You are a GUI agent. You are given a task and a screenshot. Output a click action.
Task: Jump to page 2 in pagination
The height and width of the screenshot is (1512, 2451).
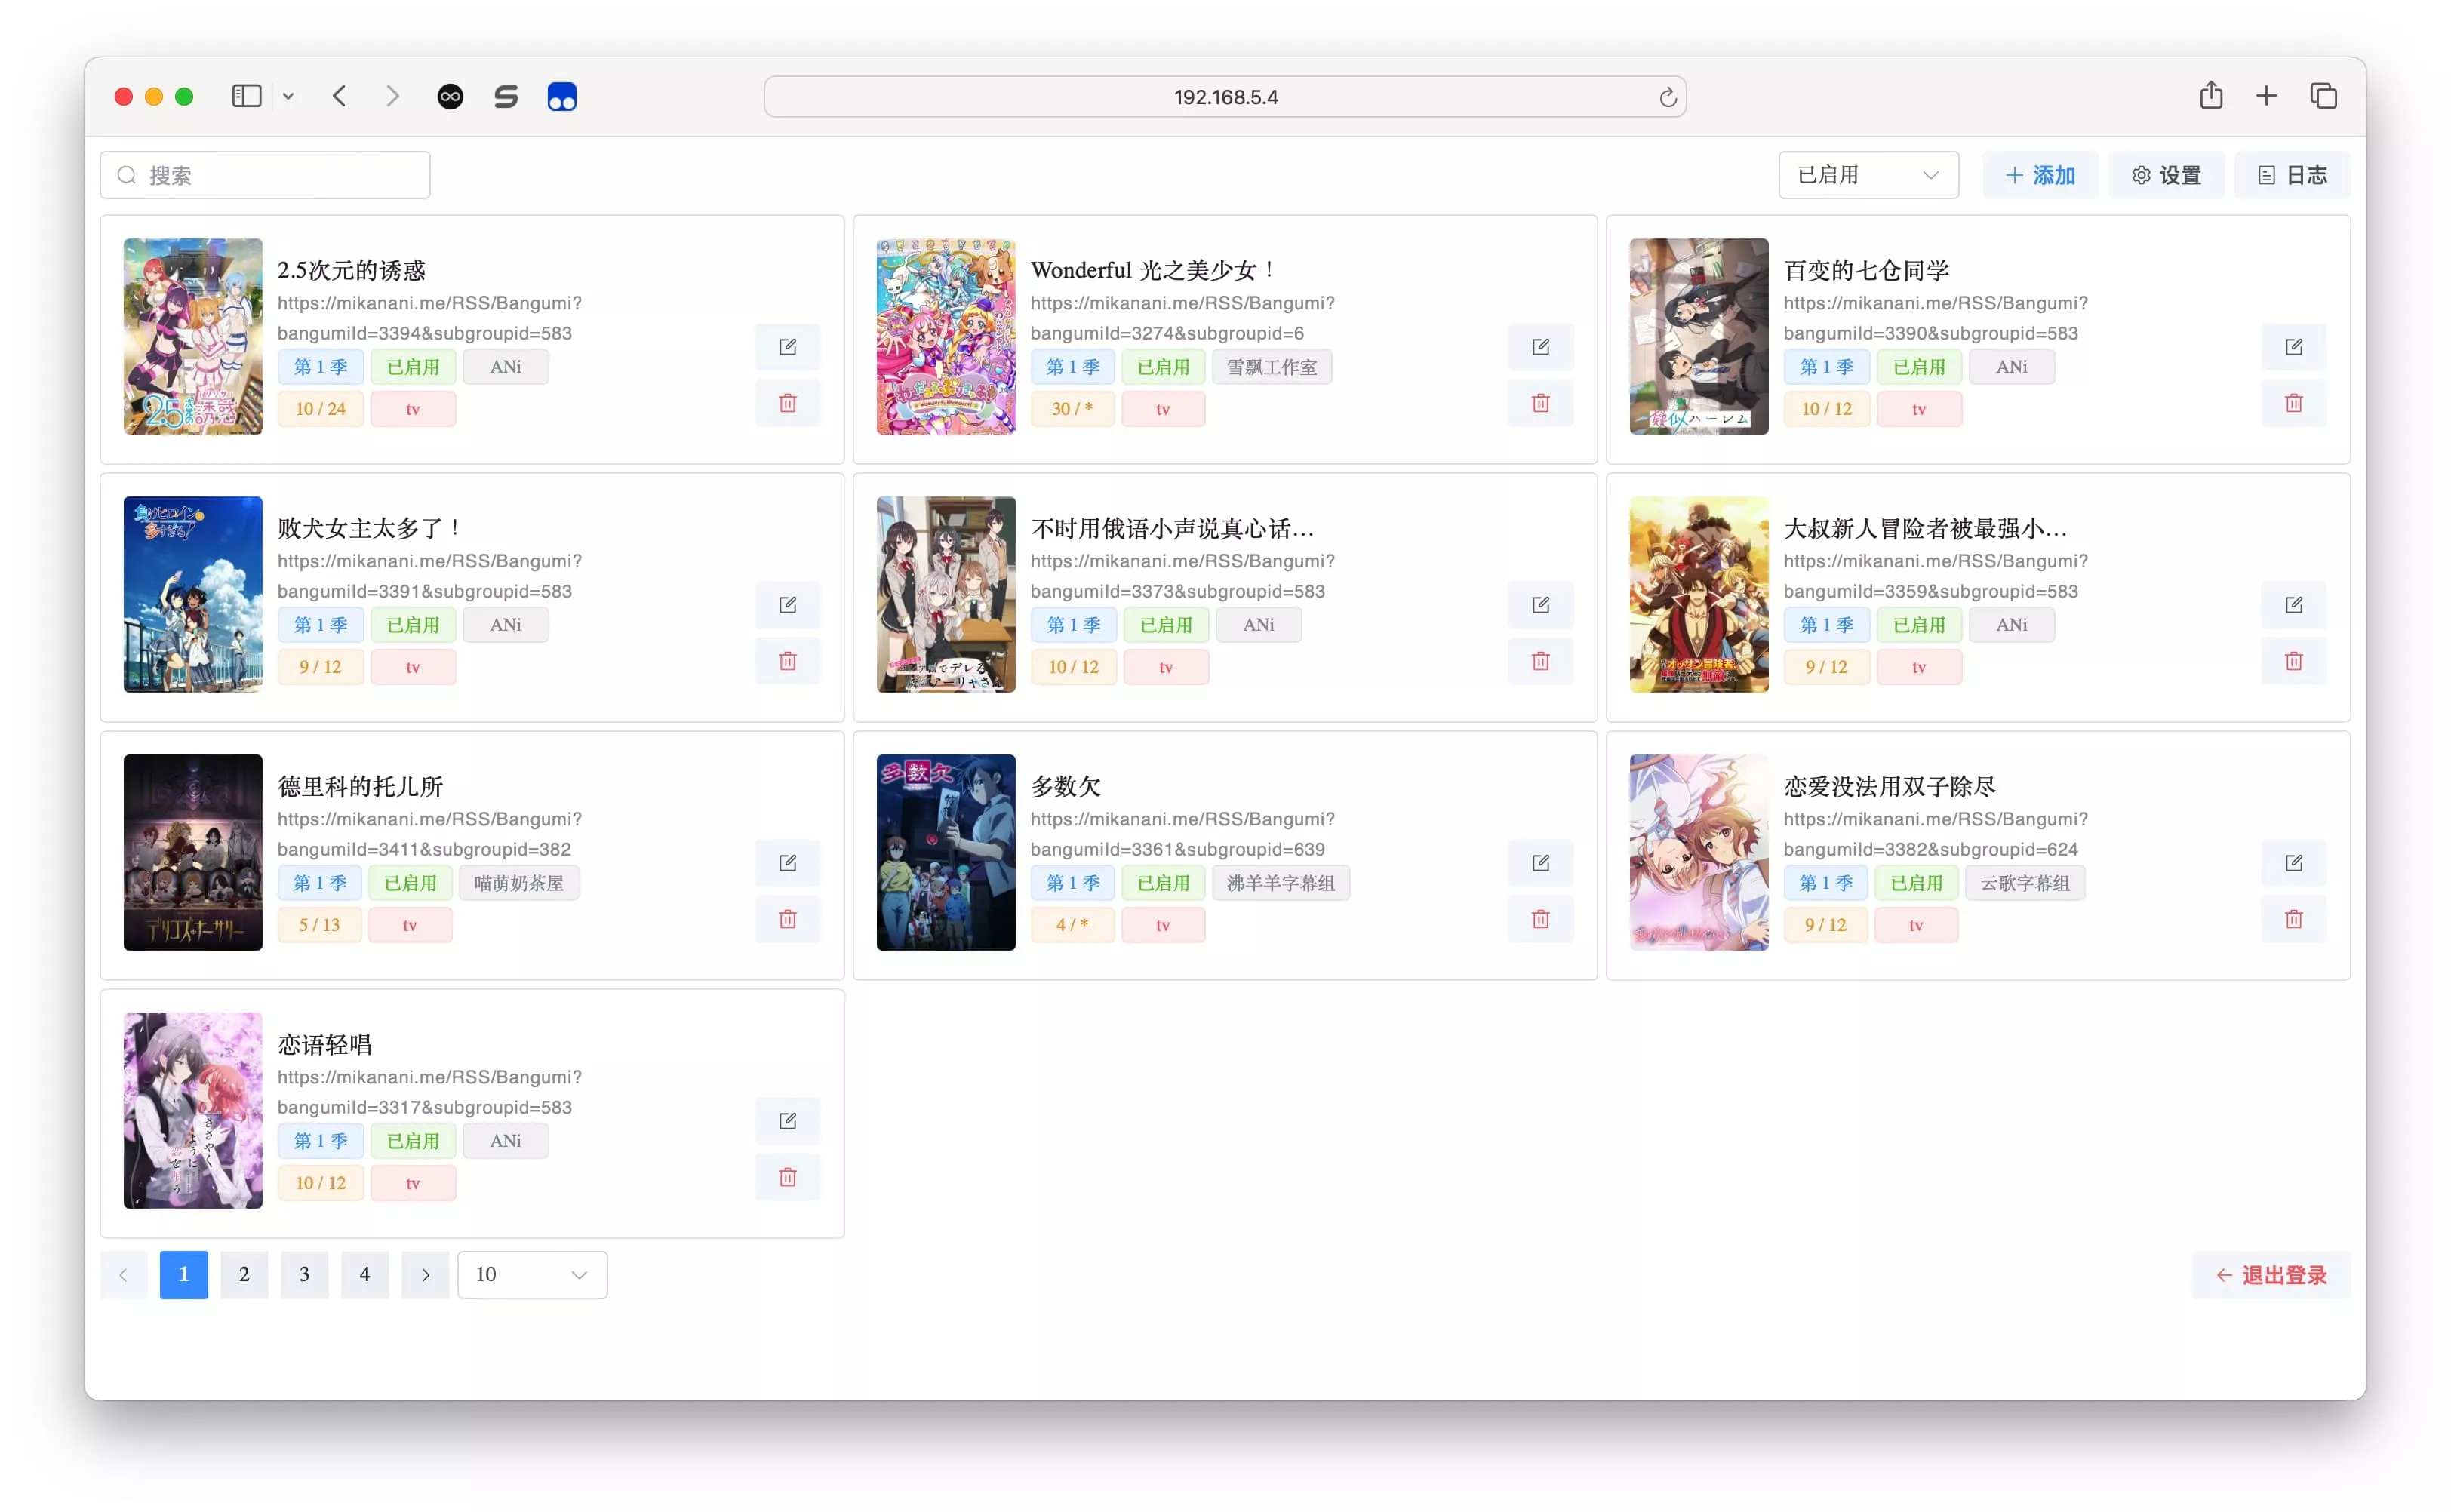pyautogui.click(x=244, y=1274)
